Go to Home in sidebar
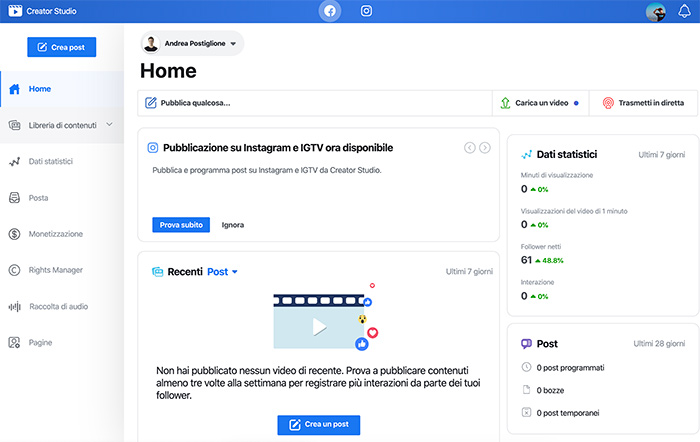Image resolution: width=700 pixels, height=442 pixels. [x=62, y=89]
